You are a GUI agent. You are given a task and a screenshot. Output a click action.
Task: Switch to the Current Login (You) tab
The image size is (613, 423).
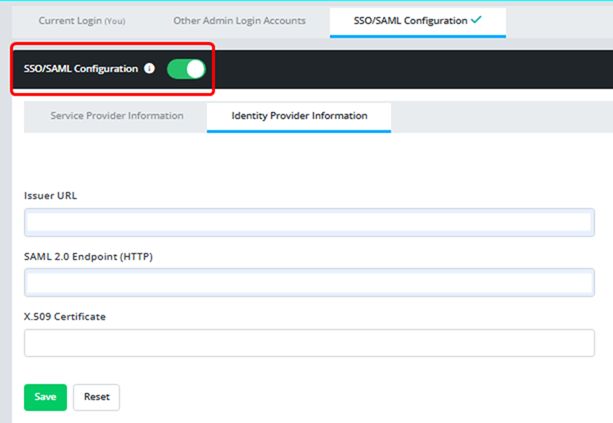tap(82, 21)
